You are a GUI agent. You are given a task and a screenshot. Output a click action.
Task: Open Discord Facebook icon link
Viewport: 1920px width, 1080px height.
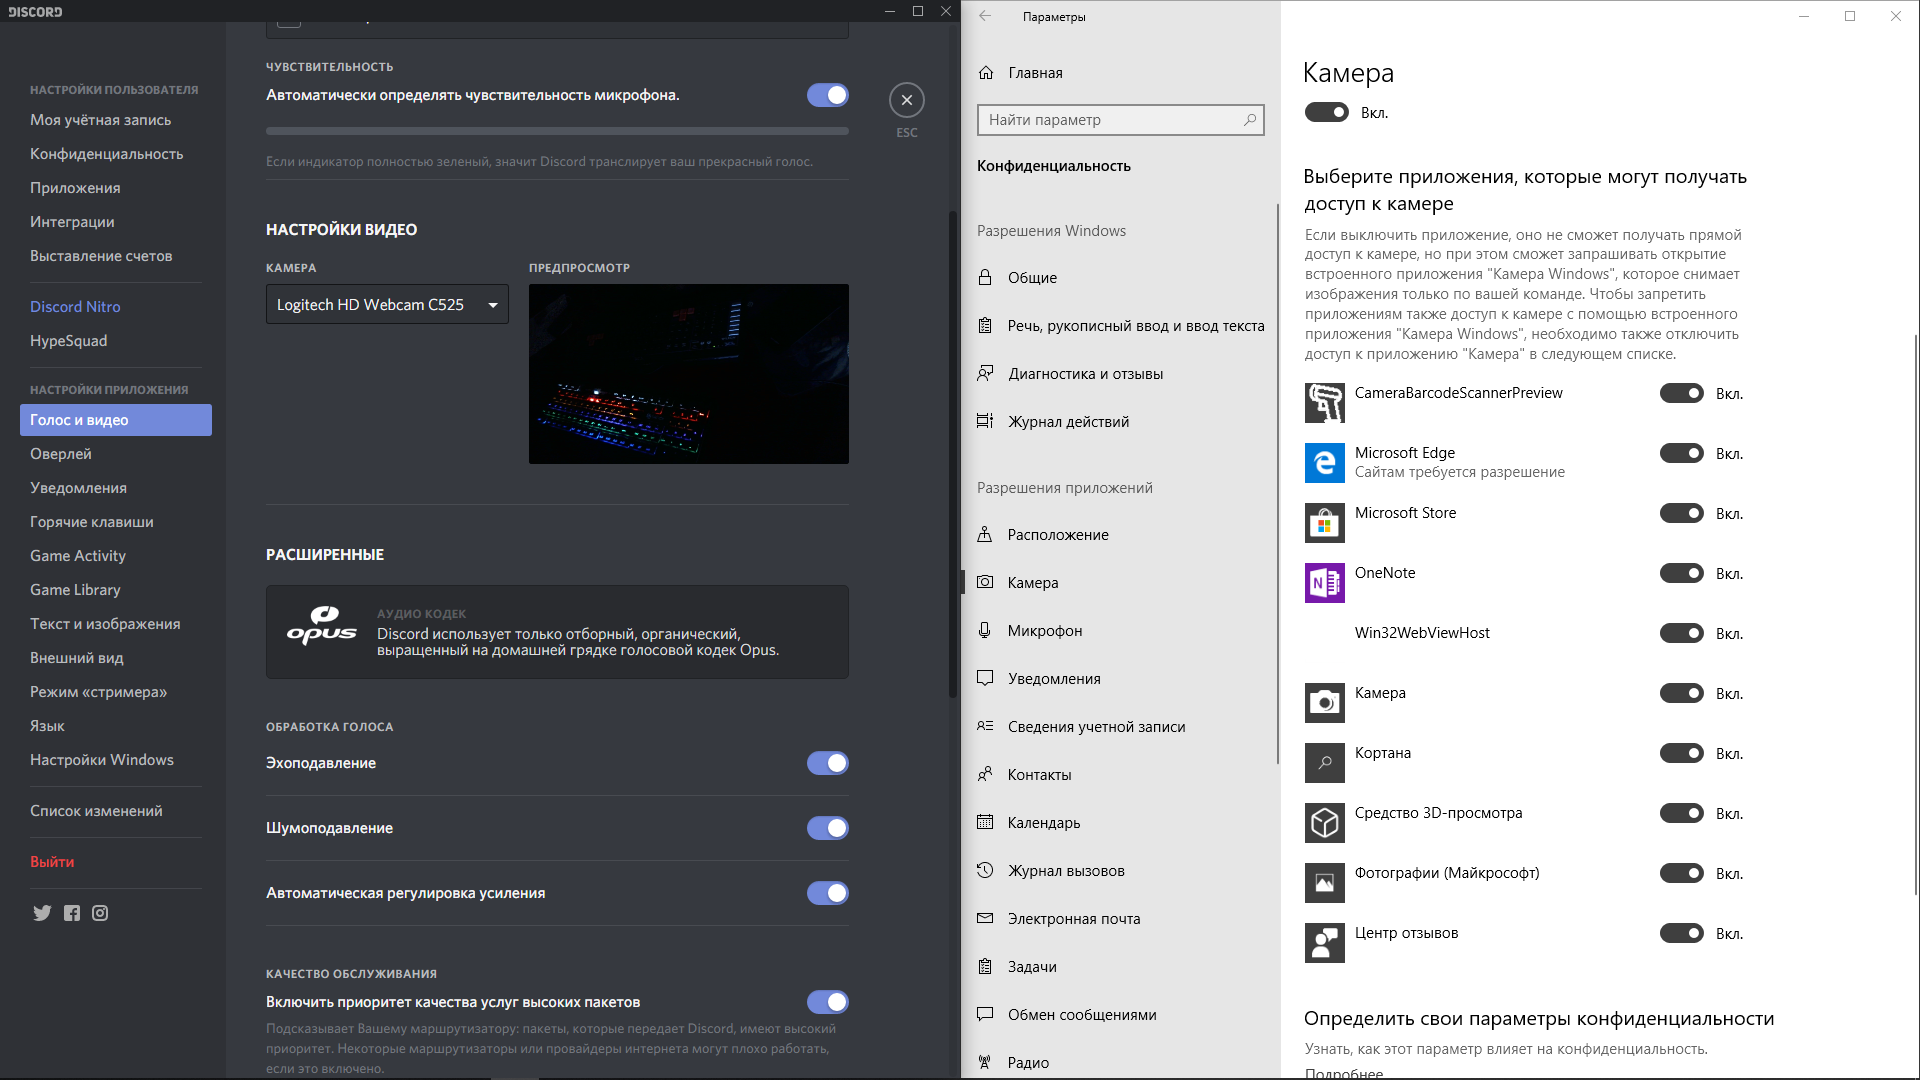click(x=72, y=913)
